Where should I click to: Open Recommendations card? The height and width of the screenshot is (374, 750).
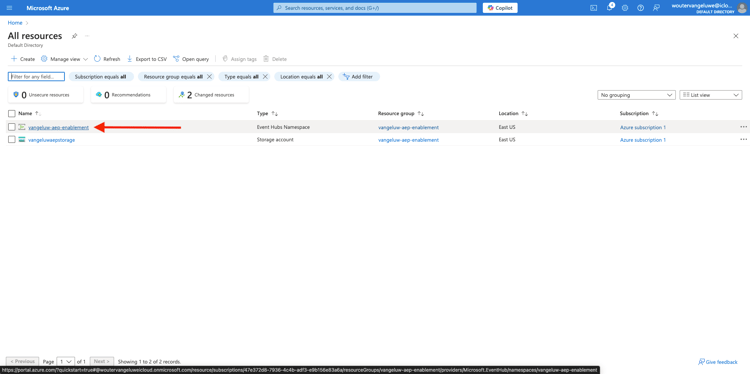(x=128, y=95)
